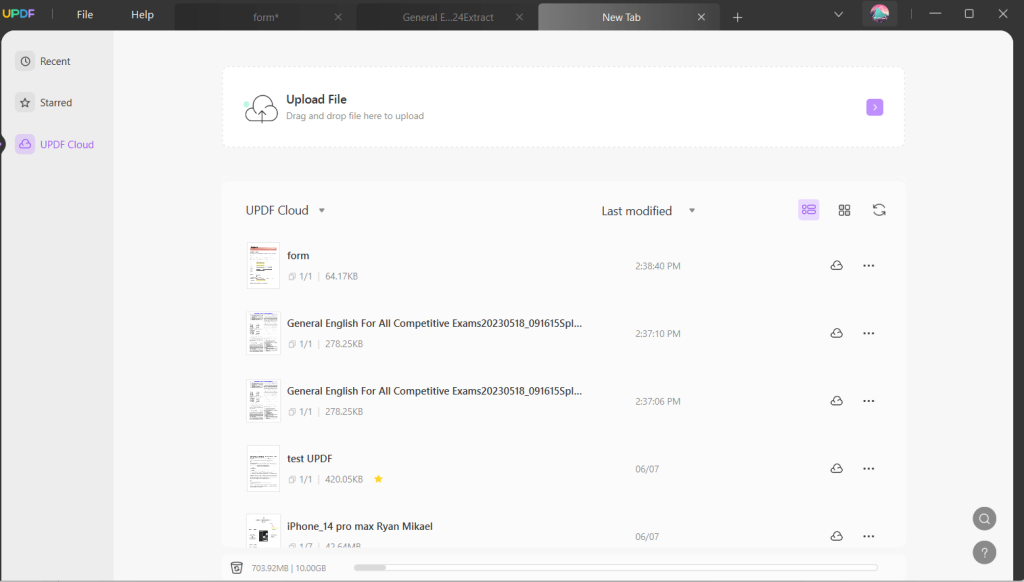
Task: Switch to the General E...24Extract tab
Action: pos(447,17)
